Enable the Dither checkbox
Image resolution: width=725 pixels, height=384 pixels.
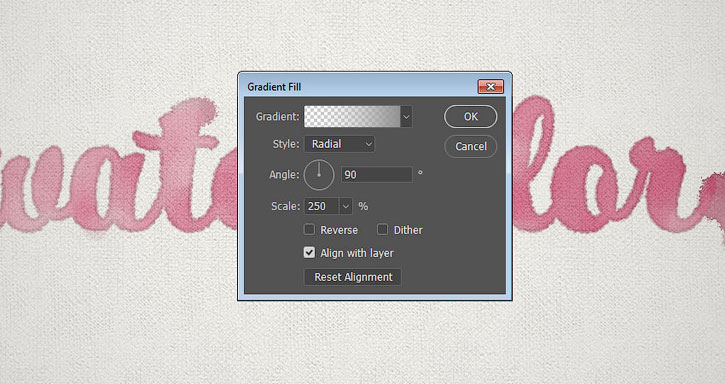pos(382,229)
